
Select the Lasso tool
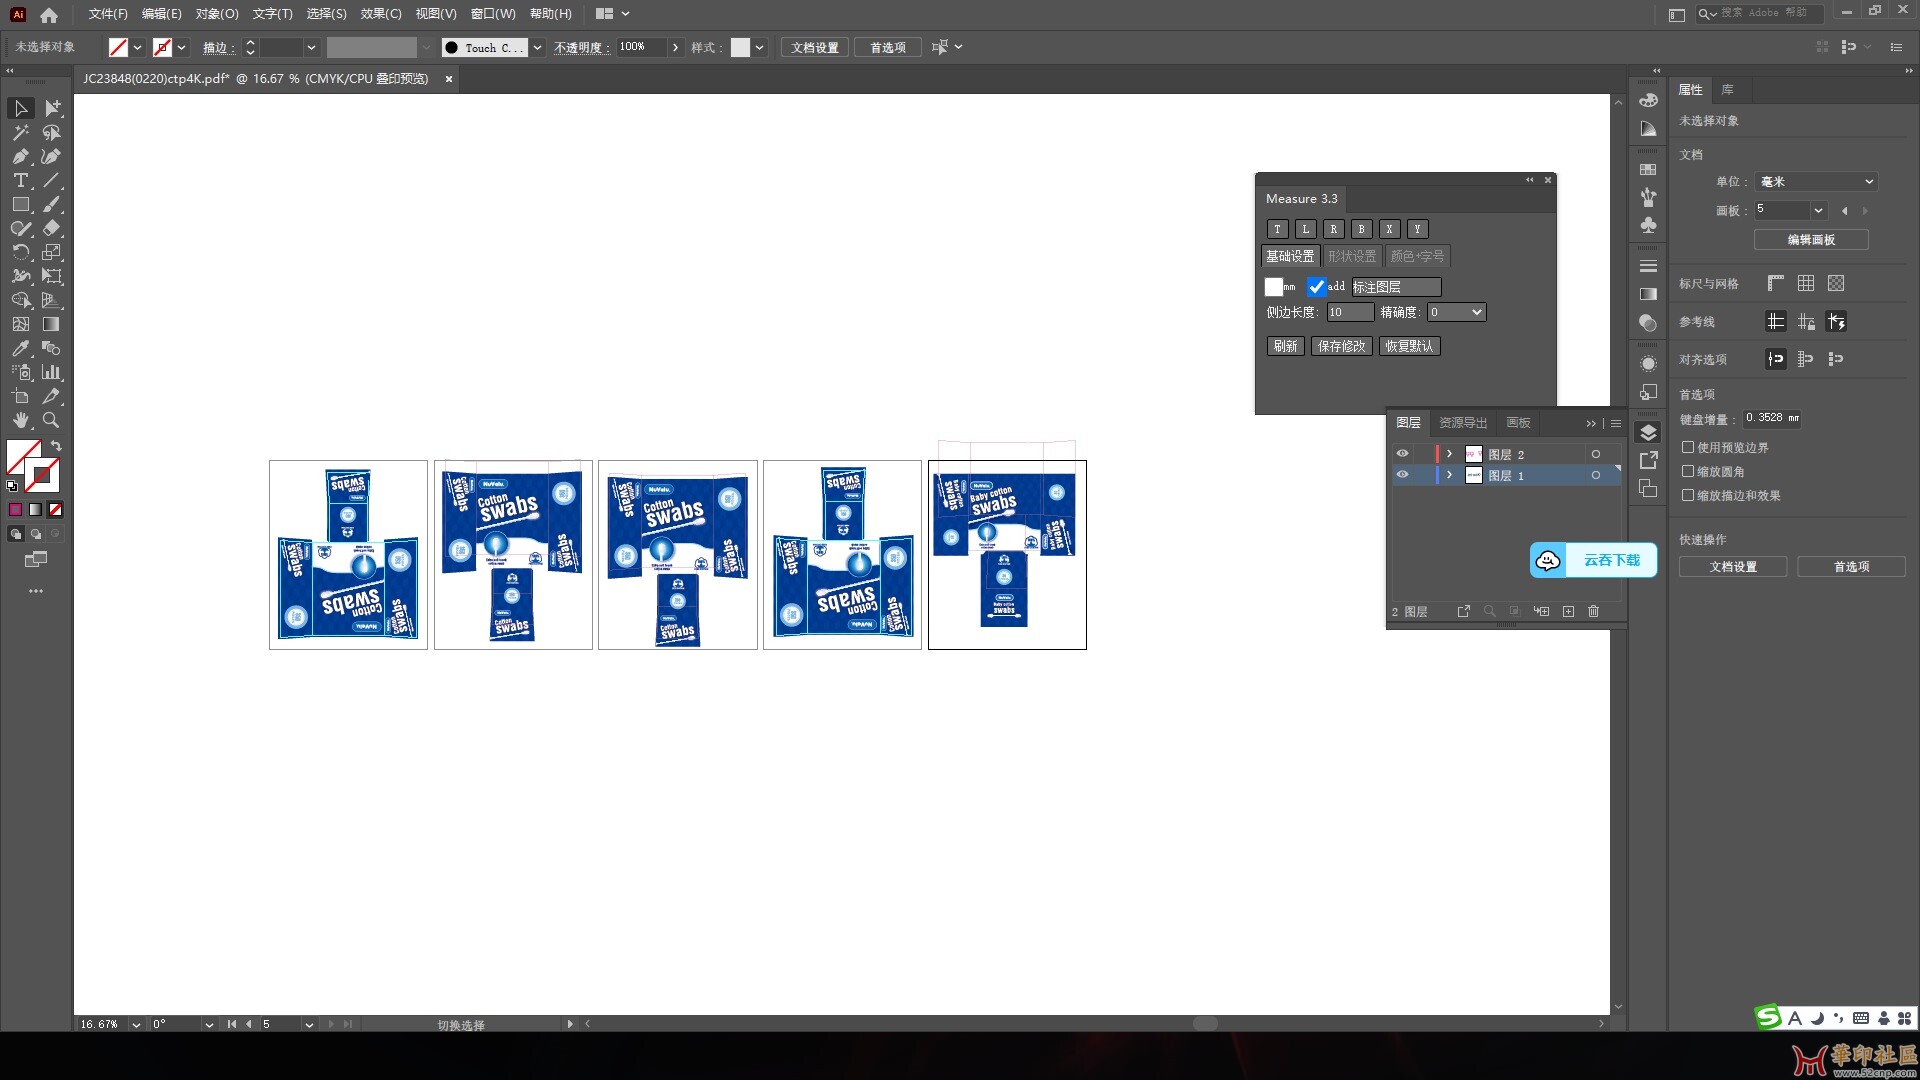tap(52, 132)
